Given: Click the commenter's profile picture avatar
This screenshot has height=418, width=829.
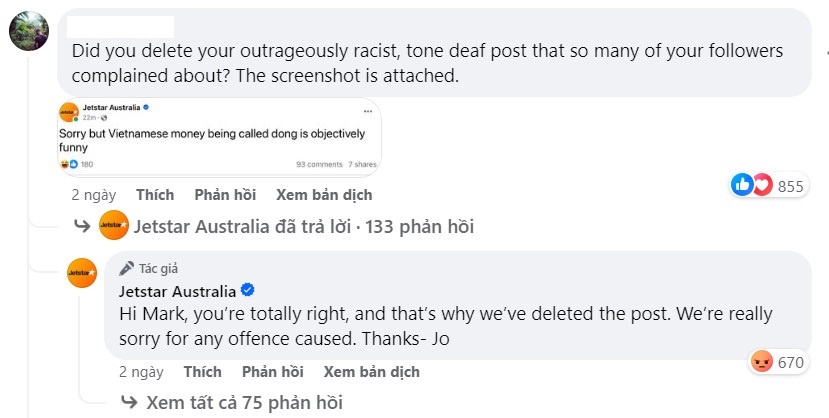Looking at the screenshot, I should point(28,29).
